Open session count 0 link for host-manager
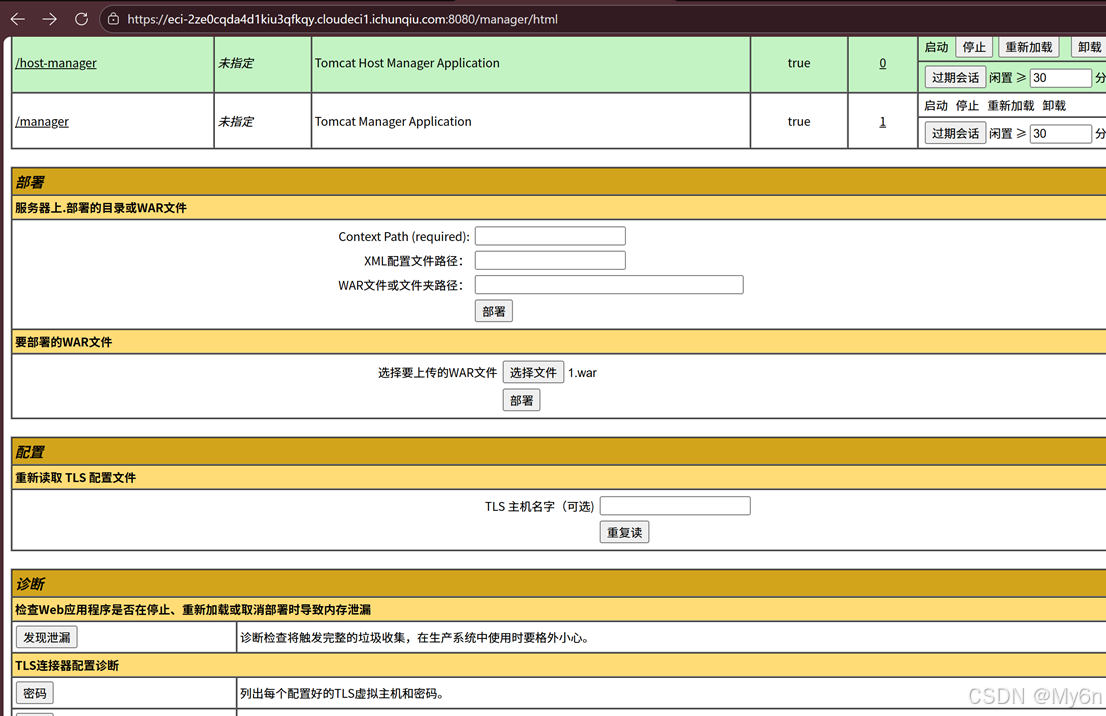 pos(882,63)
